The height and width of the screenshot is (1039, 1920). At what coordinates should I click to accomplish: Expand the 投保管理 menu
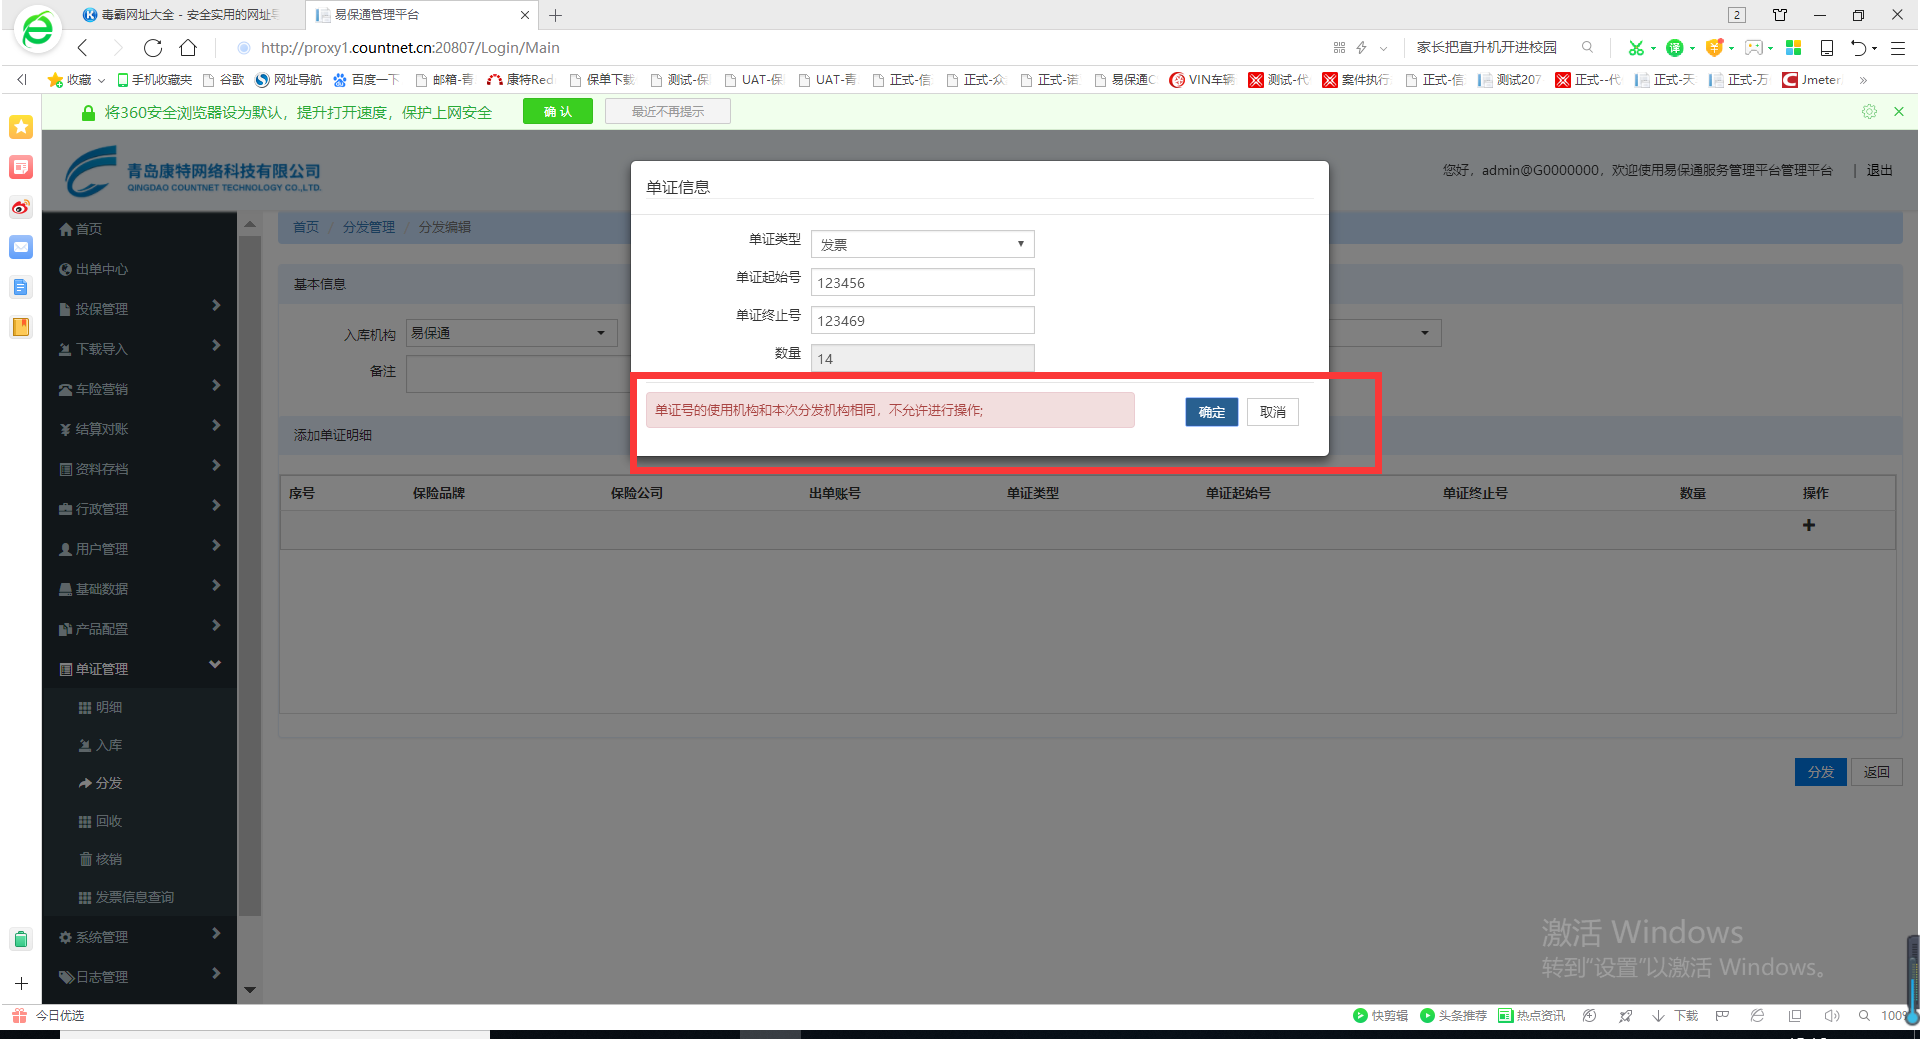pyautogui.click(x=140, y=309)
